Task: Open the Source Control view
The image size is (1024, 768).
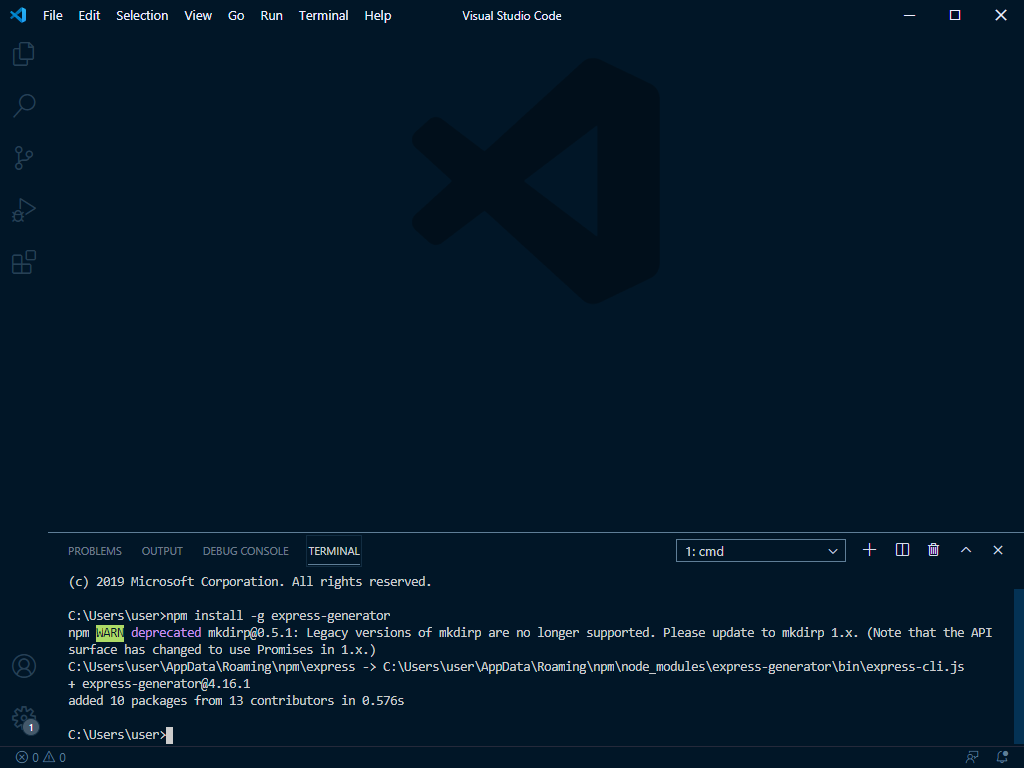Action: pyautogui.click(x=24, y=158)
